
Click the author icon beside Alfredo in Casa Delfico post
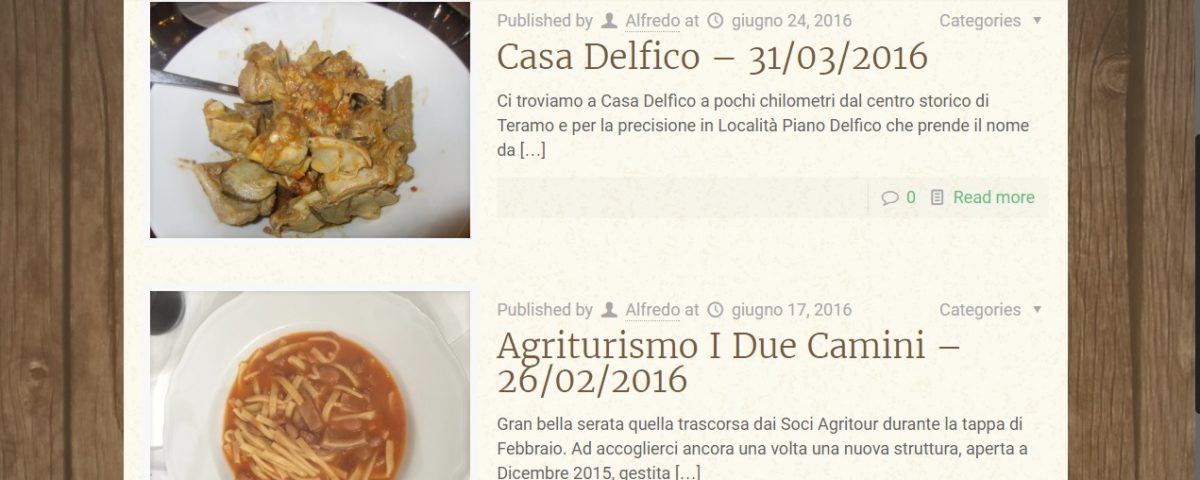tap(610, 20)
